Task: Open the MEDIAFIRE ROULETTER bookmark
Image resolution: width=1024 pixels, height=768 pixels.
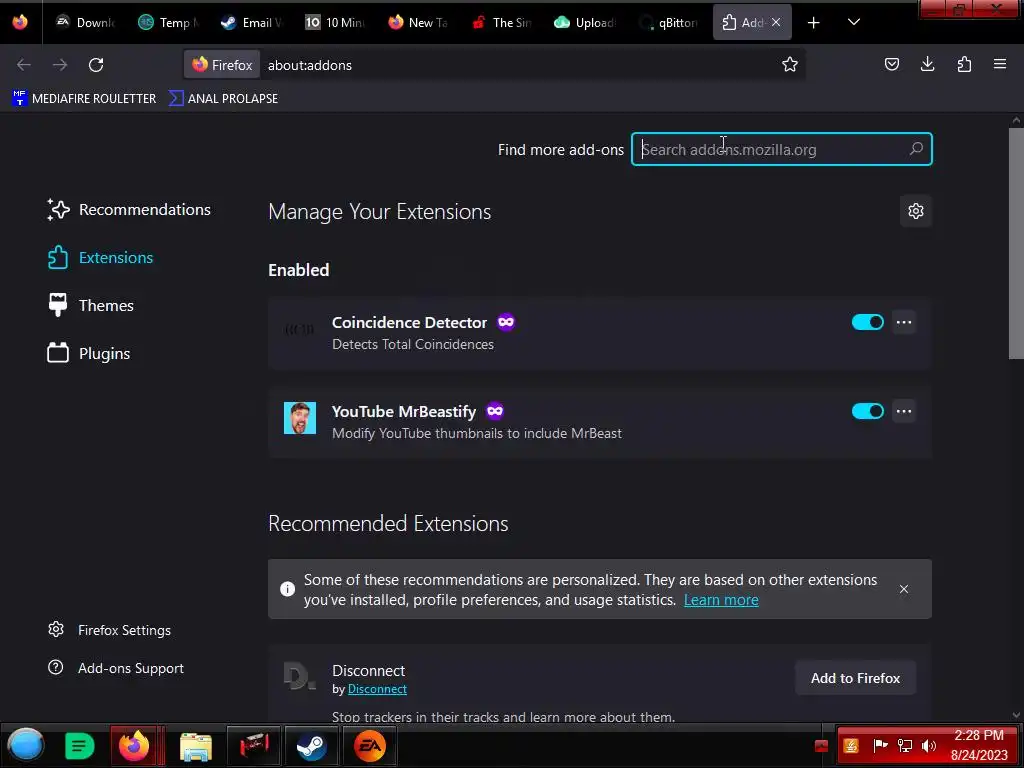Action: pyautogui.click(x=85, y=99)
